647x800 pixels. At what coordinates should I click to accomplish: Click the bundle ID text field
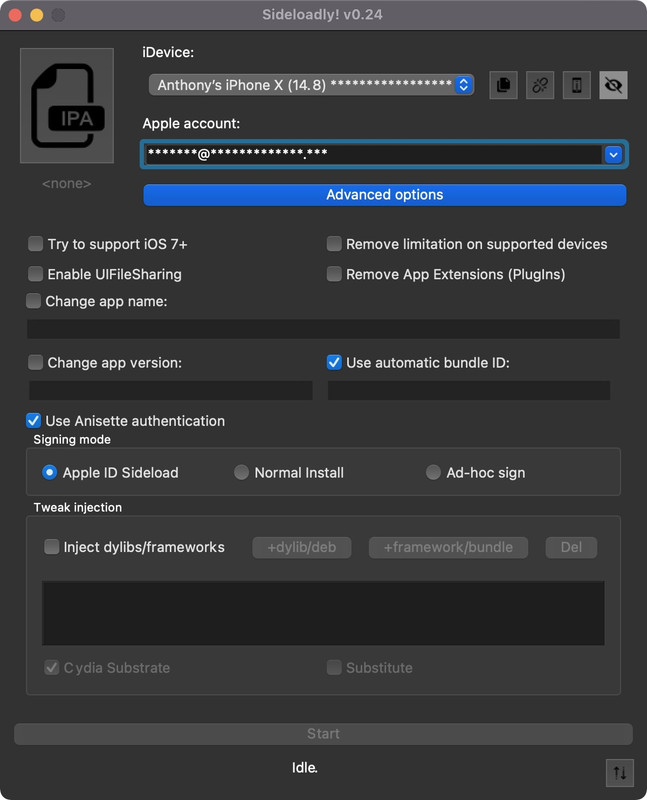[469, 390]
